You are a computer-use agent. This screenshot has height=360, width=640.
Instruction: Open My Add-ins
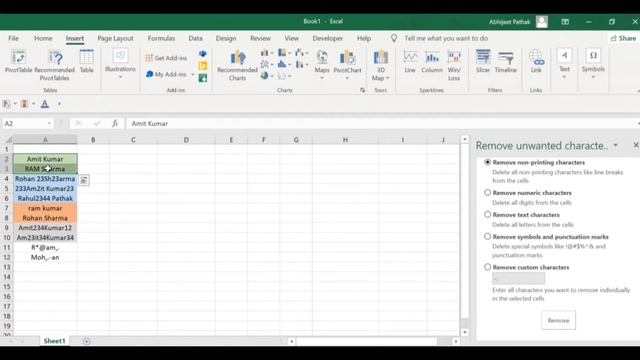point(166,74)
